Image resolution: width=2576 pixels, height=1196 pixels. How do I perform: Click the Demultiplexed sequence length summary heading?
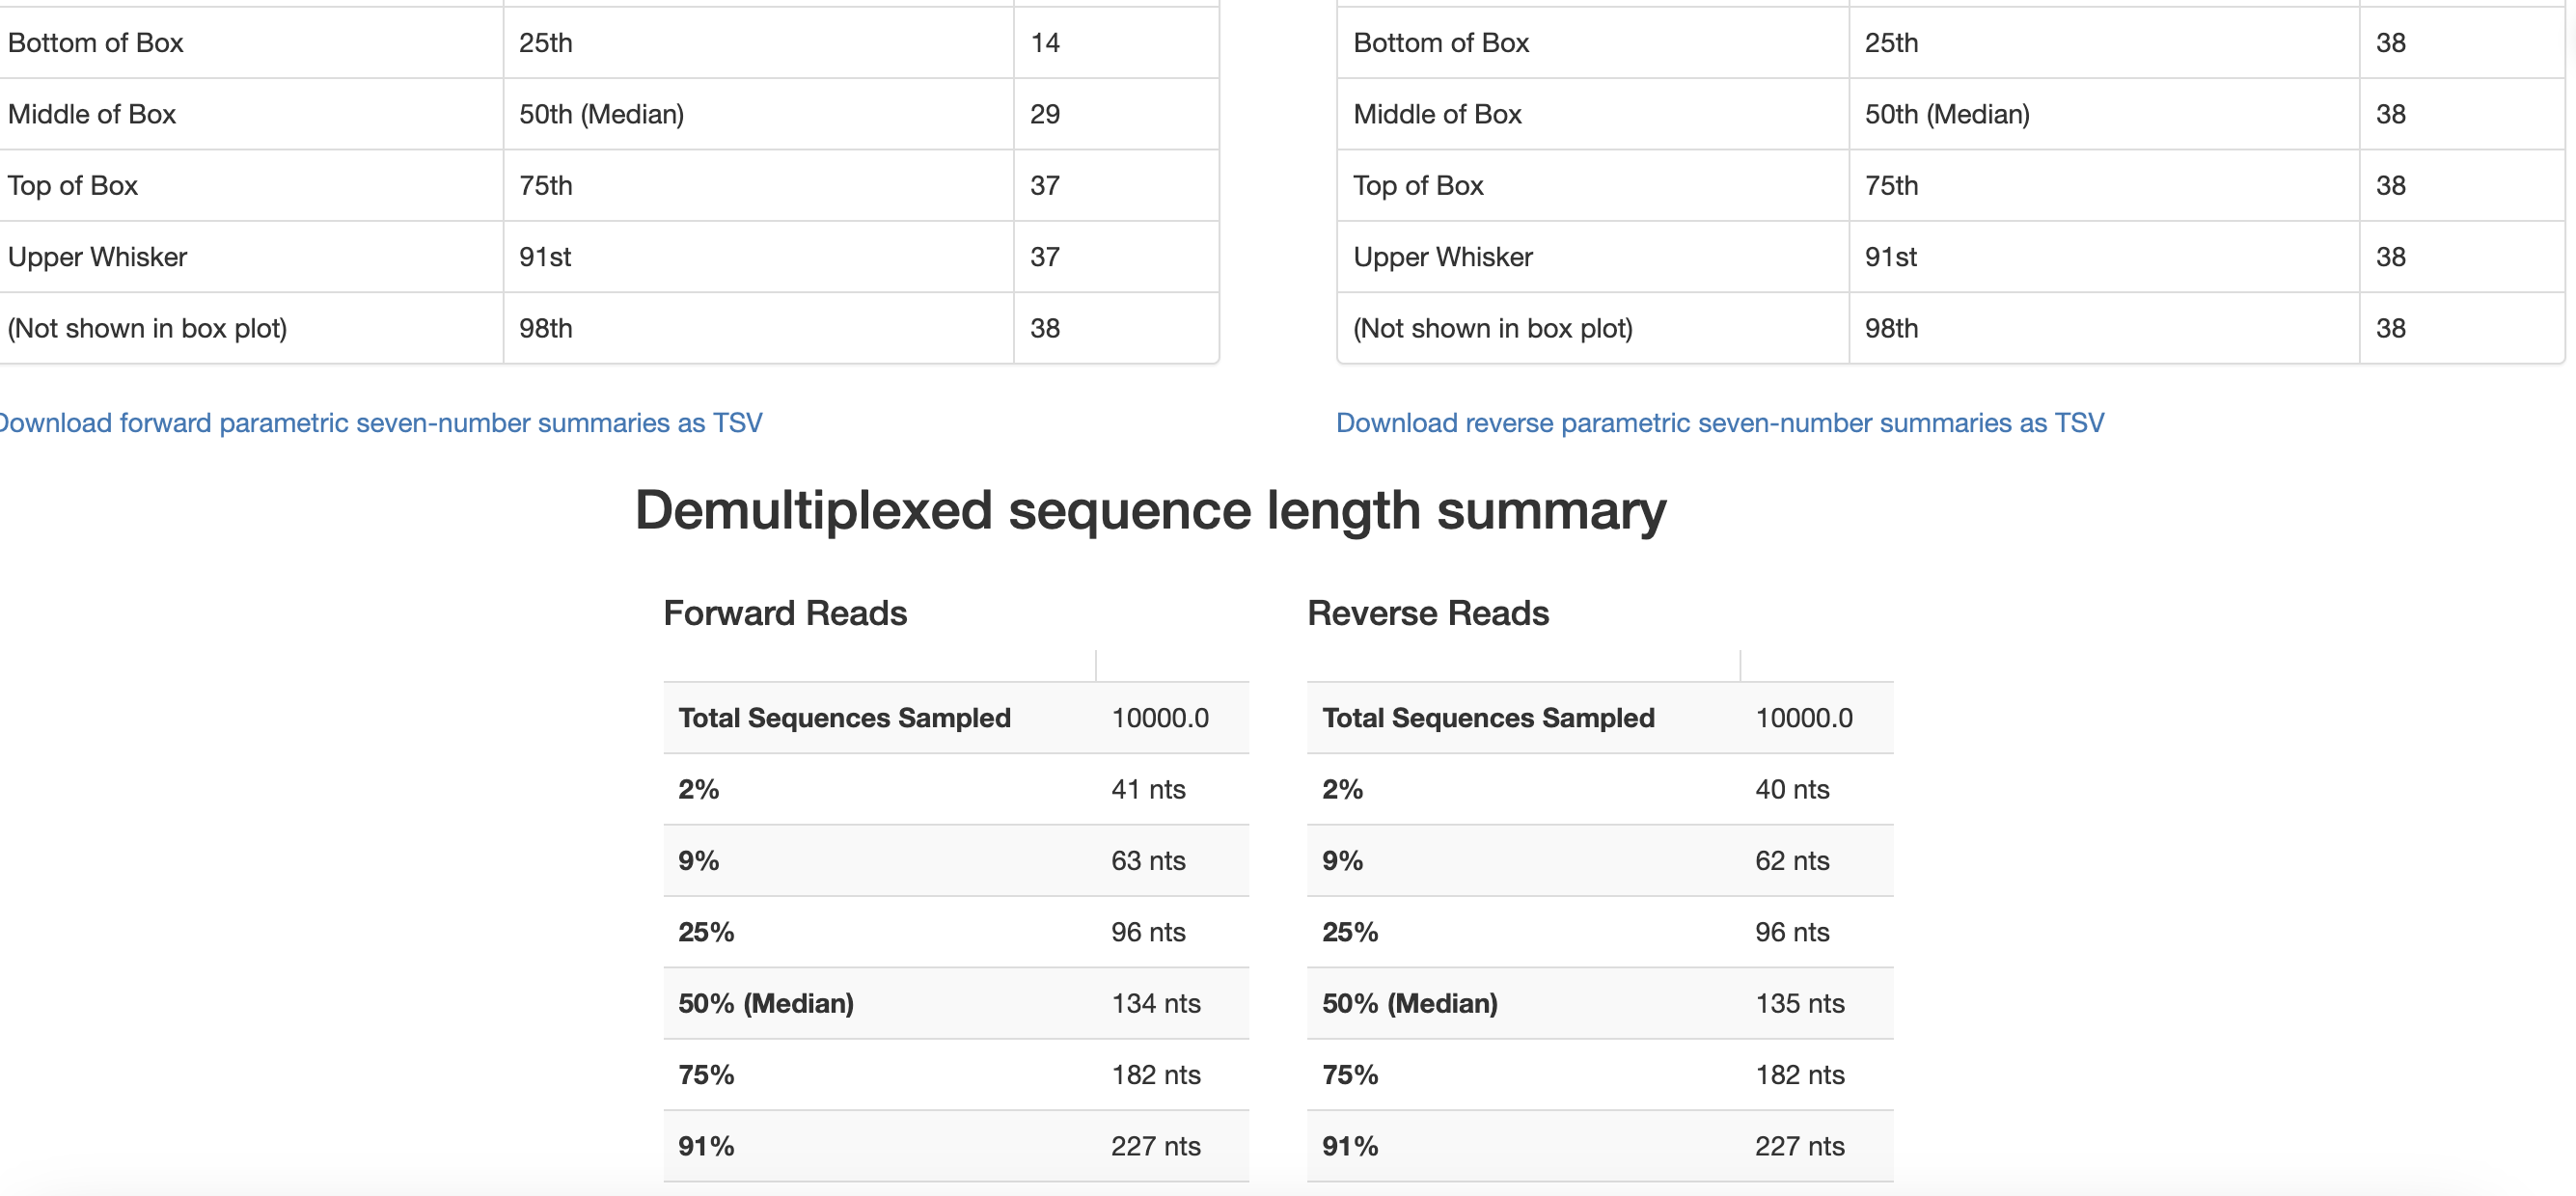point(1150,511)
